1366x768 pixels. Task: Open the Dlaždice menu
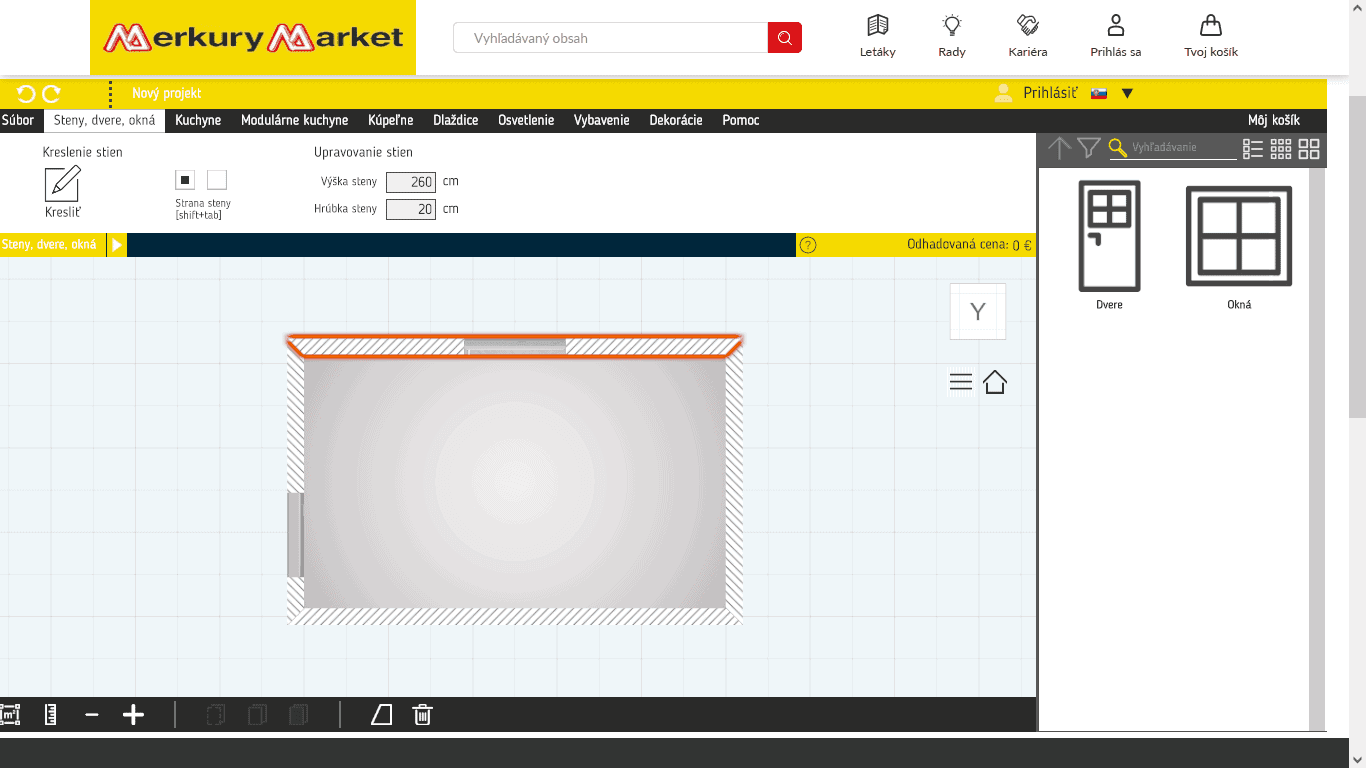coord(456,120)
